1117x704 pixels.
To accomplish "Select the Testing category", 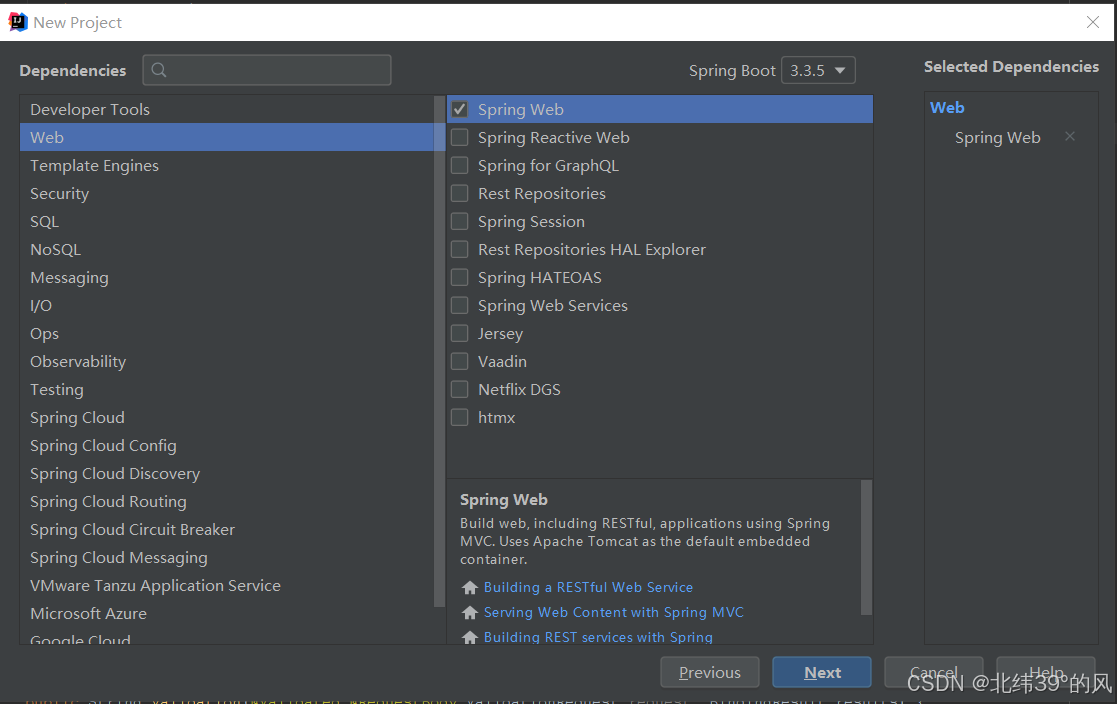I will 57,389.
